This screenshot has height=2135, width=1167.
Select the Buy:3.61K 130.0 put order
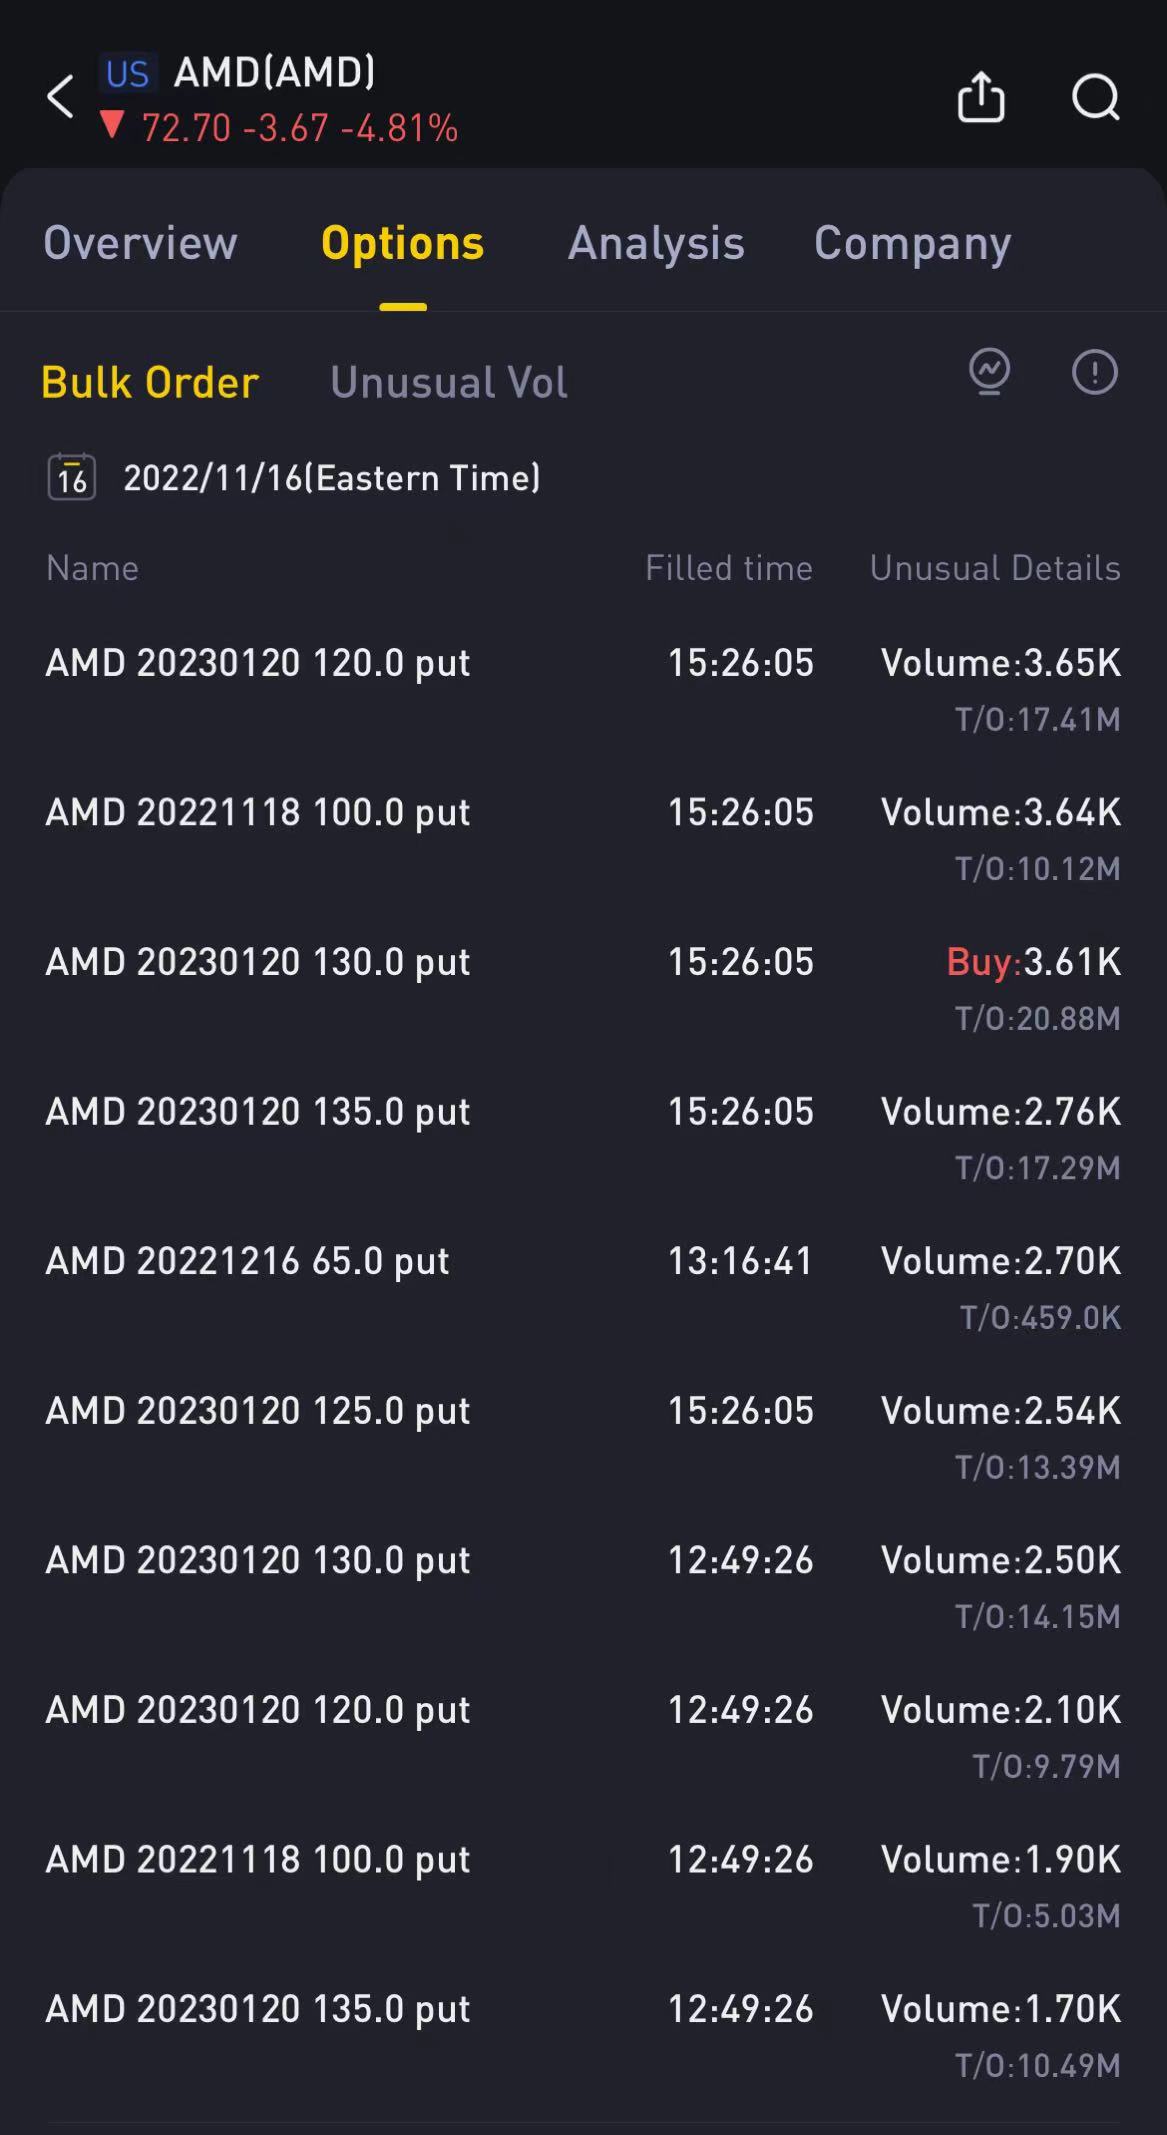point(258,962)
